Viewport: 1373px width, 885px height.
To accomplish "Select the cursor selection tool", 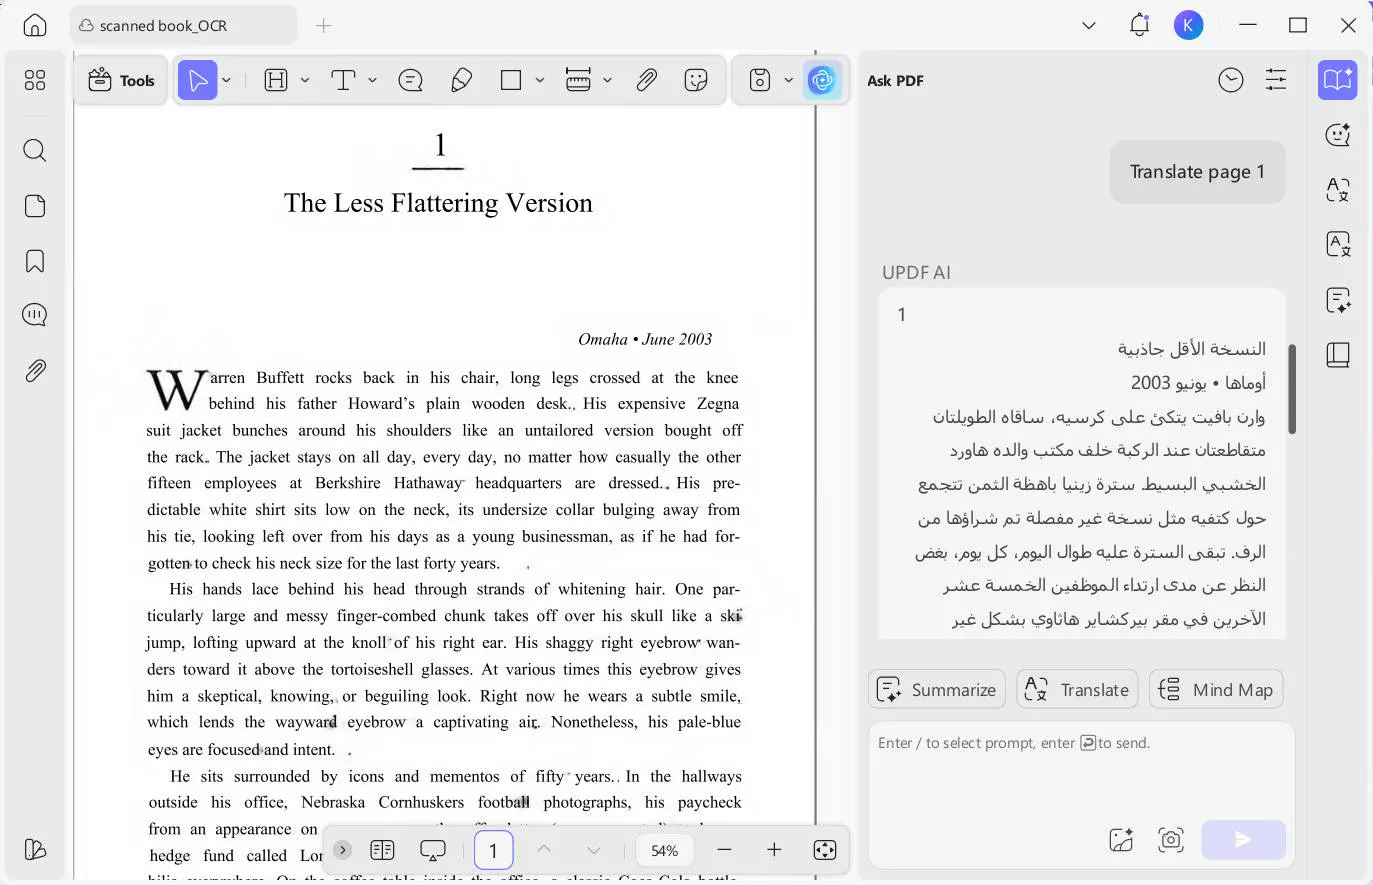I will coord(198,80).
